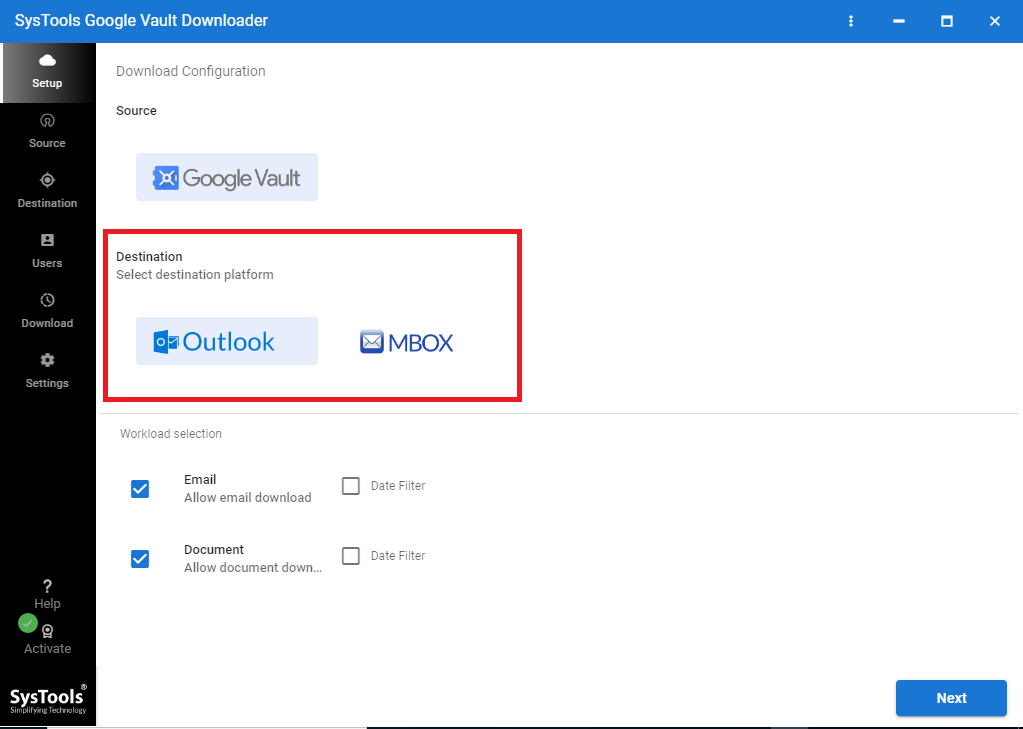Open the Setup cloud icon in sidebar
The width and height of the screenshot is (1023, 729).
pos(47,62)
